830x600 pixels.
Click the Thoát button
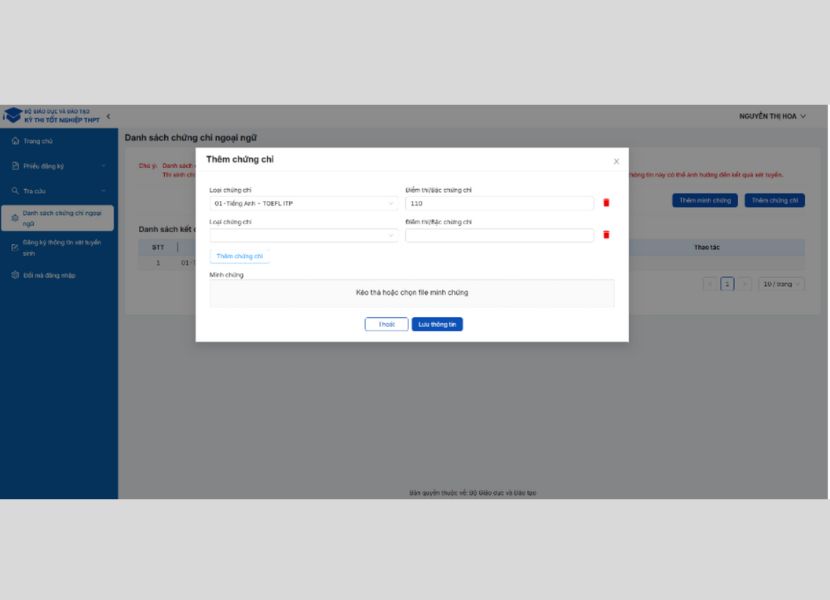[x=386, y=324]
